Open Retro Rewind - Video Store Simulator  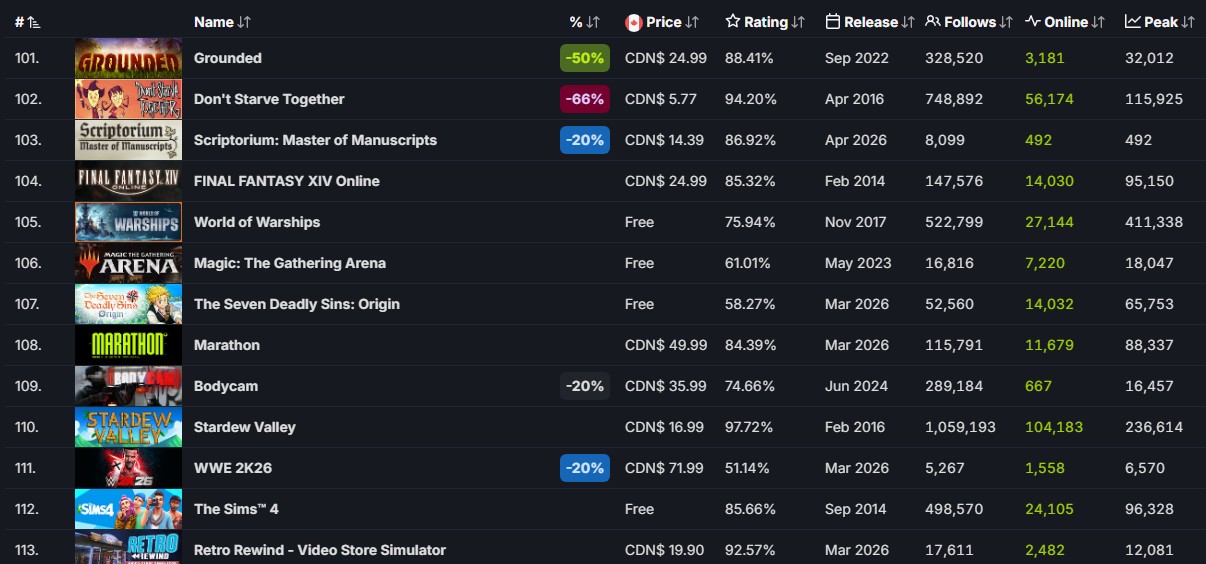(320, 550)
